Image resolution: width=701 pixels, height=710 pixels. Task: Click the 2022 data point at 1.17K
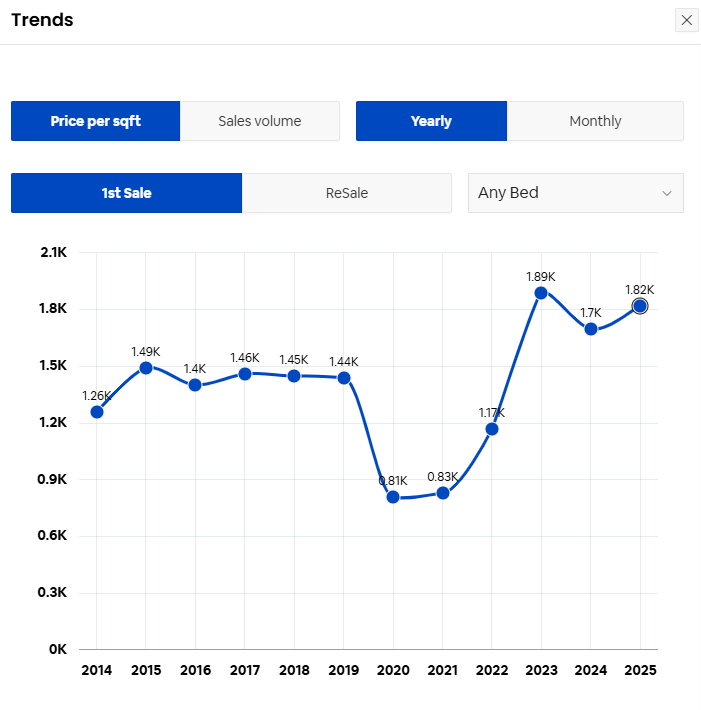coord(492,429)
